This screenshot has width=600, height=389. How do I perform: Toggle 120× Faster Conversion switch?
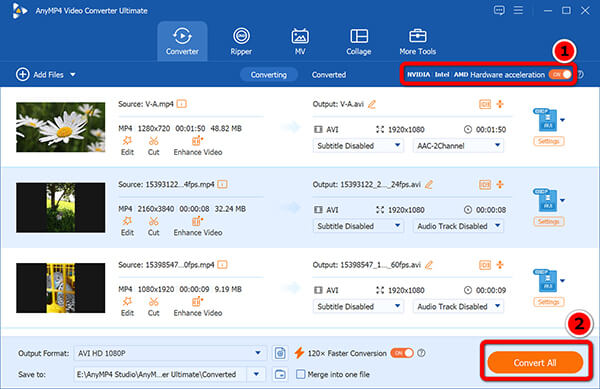pos(402,353)
